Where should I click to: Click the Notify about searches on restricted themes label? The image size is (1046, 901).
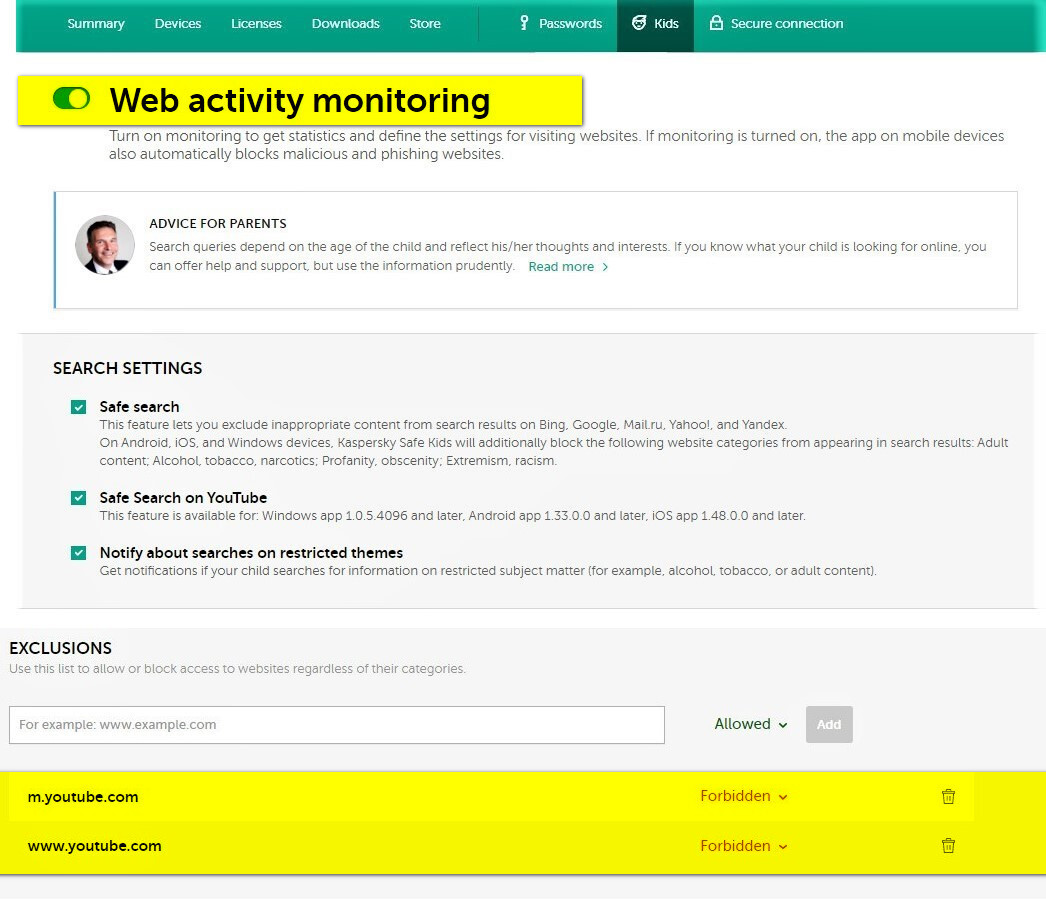pos(251,553)
